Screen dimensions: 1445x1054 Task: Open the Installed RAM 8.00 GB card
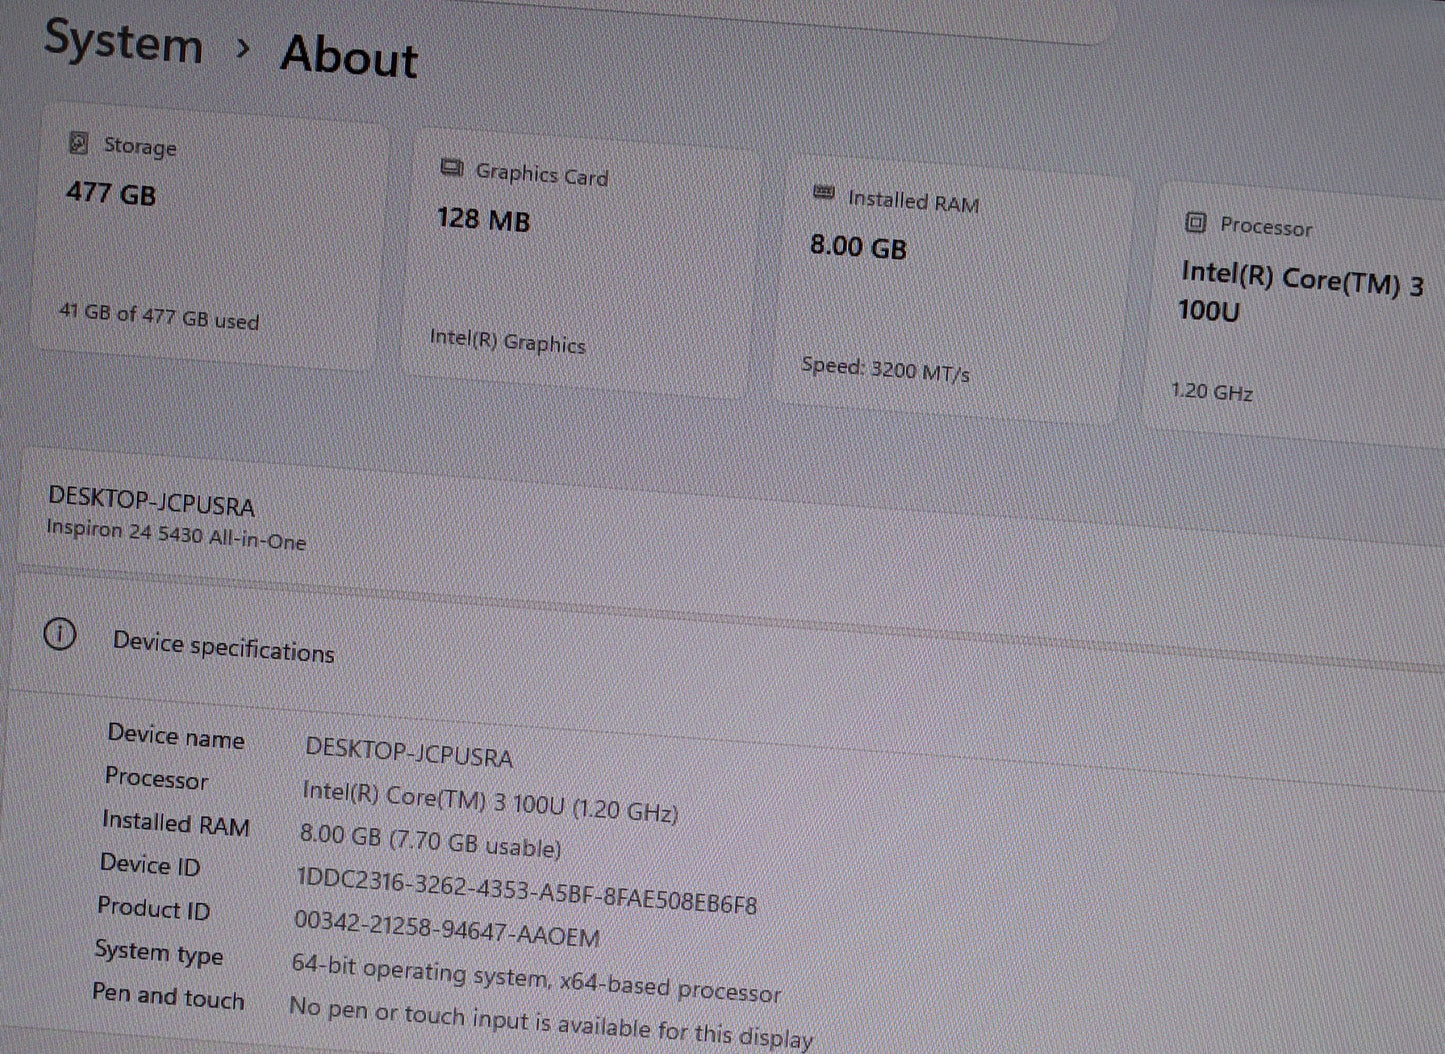click(952, 291)
